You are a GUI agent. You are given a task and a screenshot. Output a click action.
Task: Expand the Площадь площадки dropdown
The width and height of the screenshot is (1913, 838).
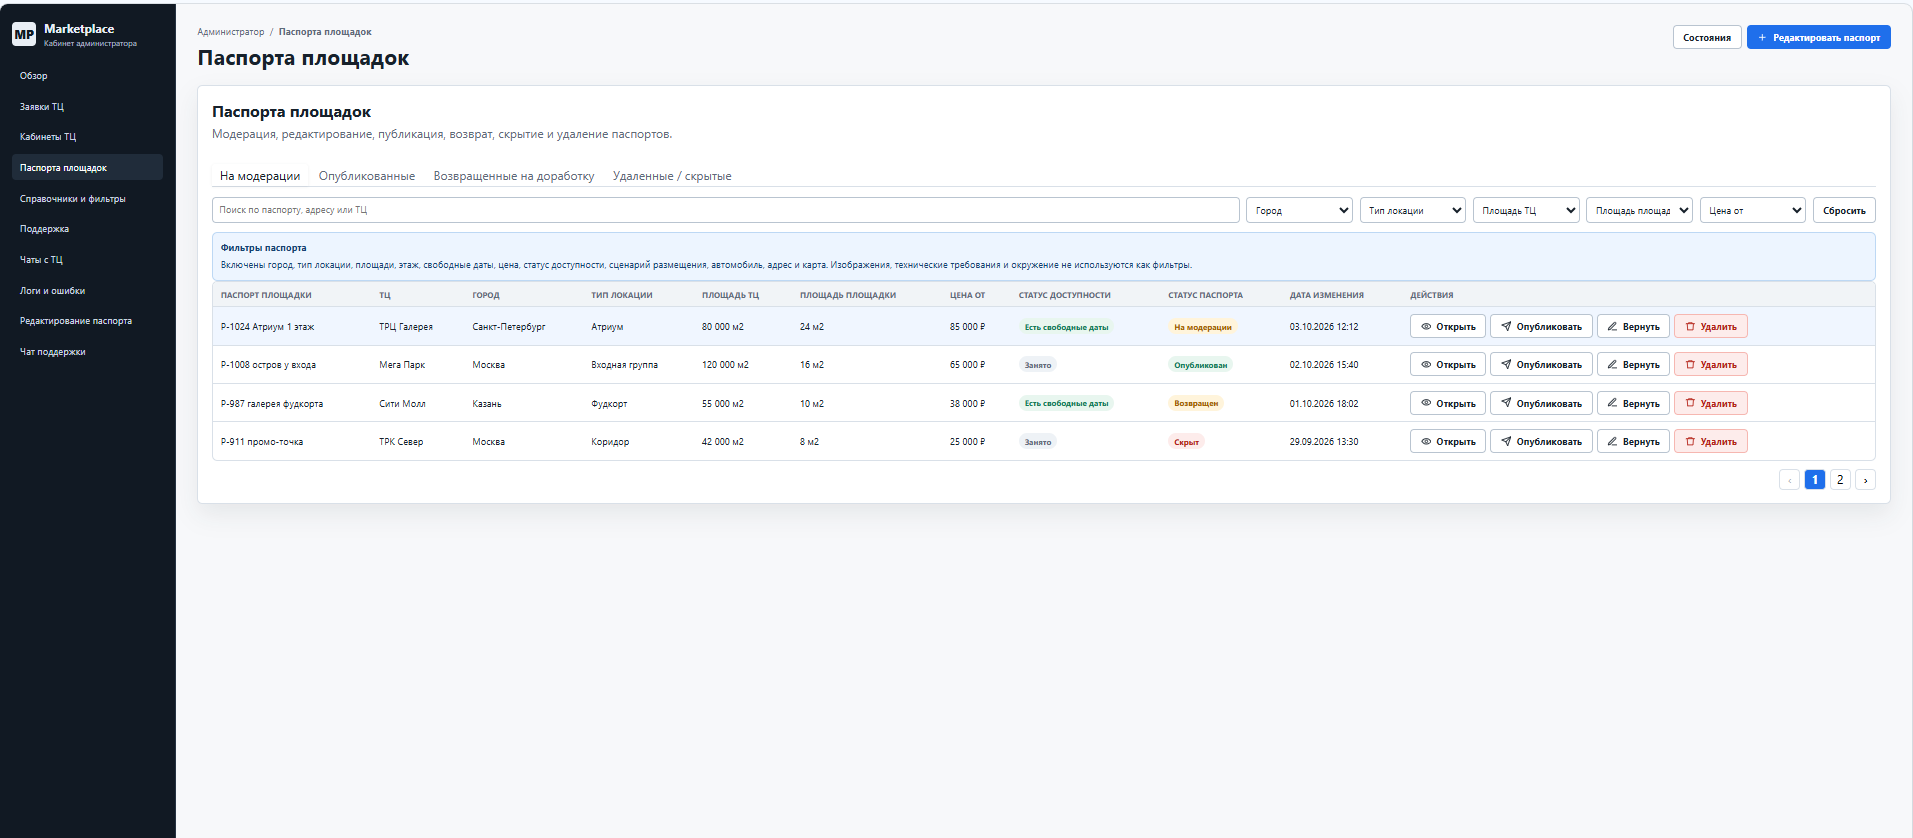(x=1639, y=210)
